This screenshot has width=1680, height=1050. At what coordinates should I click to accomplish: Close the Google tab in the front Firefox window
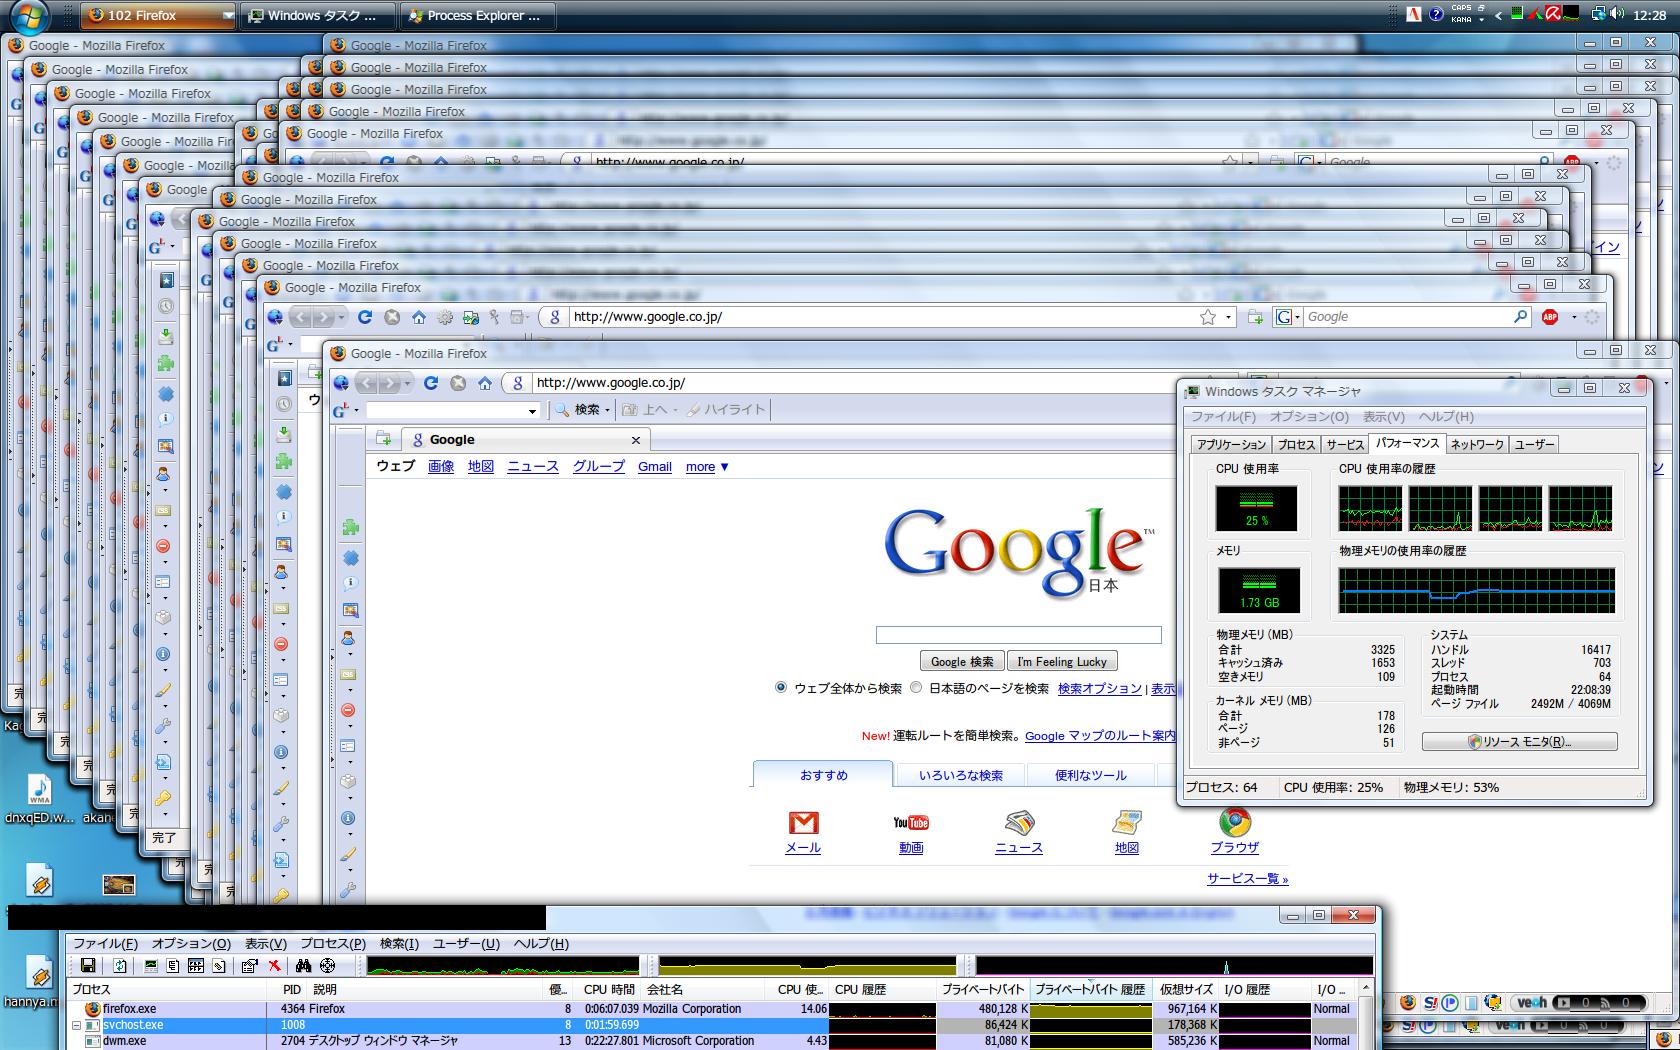pyautogui.click(x=636, y=440)
